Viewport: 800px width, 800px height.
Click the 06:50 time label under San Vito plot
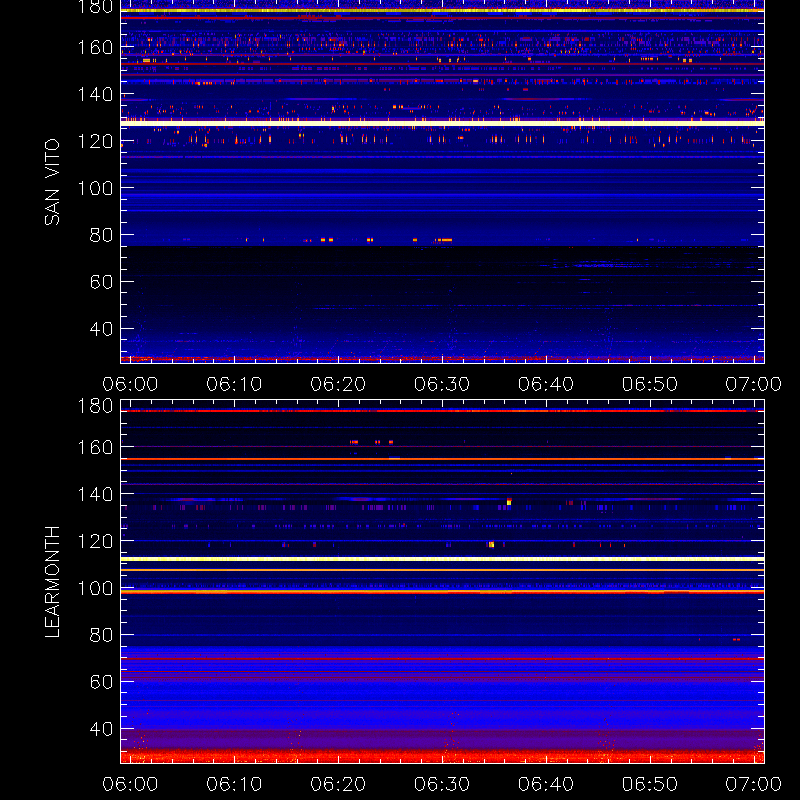click(650, 384)
